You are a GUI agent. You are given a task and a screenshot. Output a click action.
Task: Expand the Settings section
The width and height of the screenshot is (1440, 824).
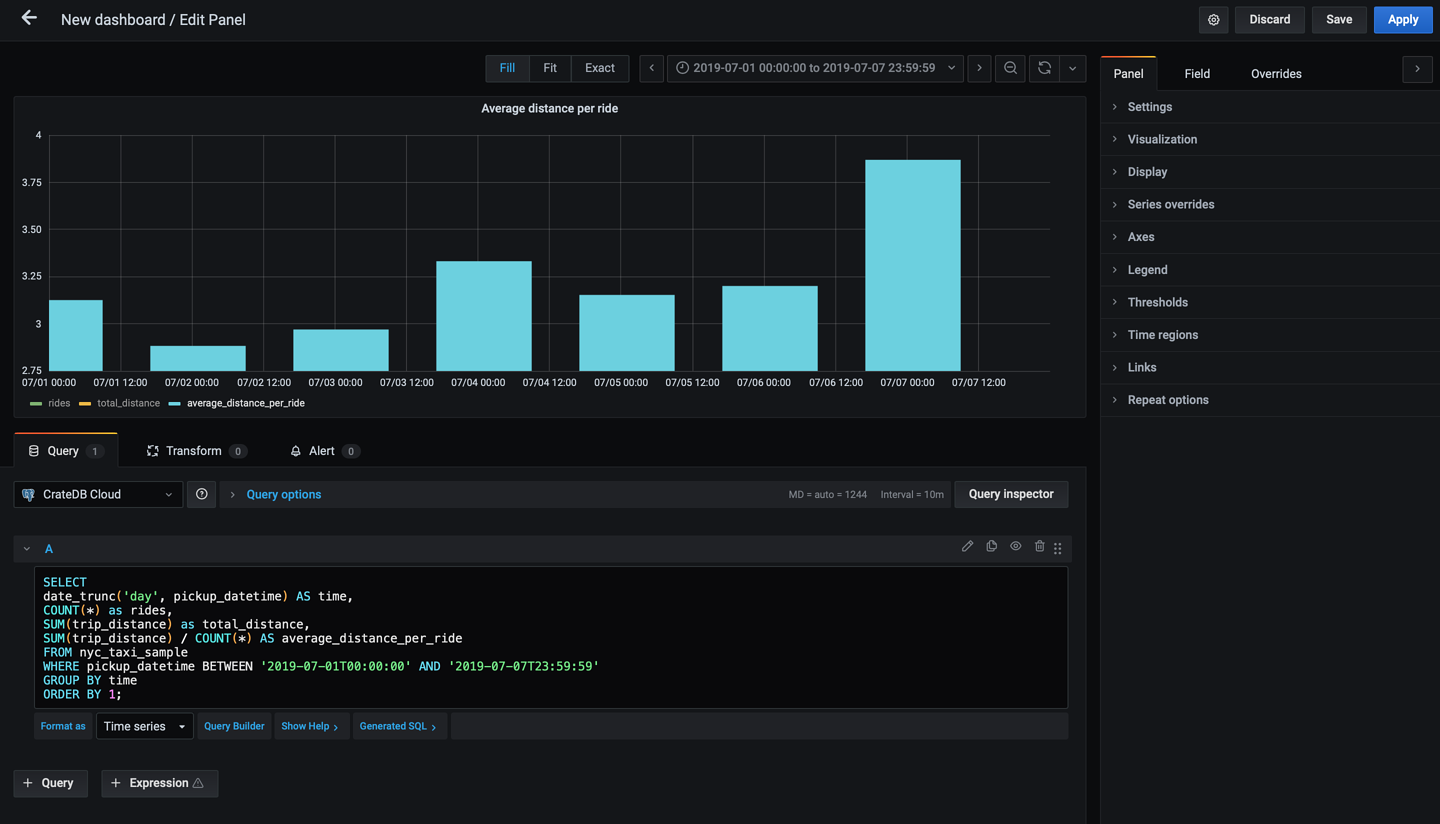(x=1270, y=107)
